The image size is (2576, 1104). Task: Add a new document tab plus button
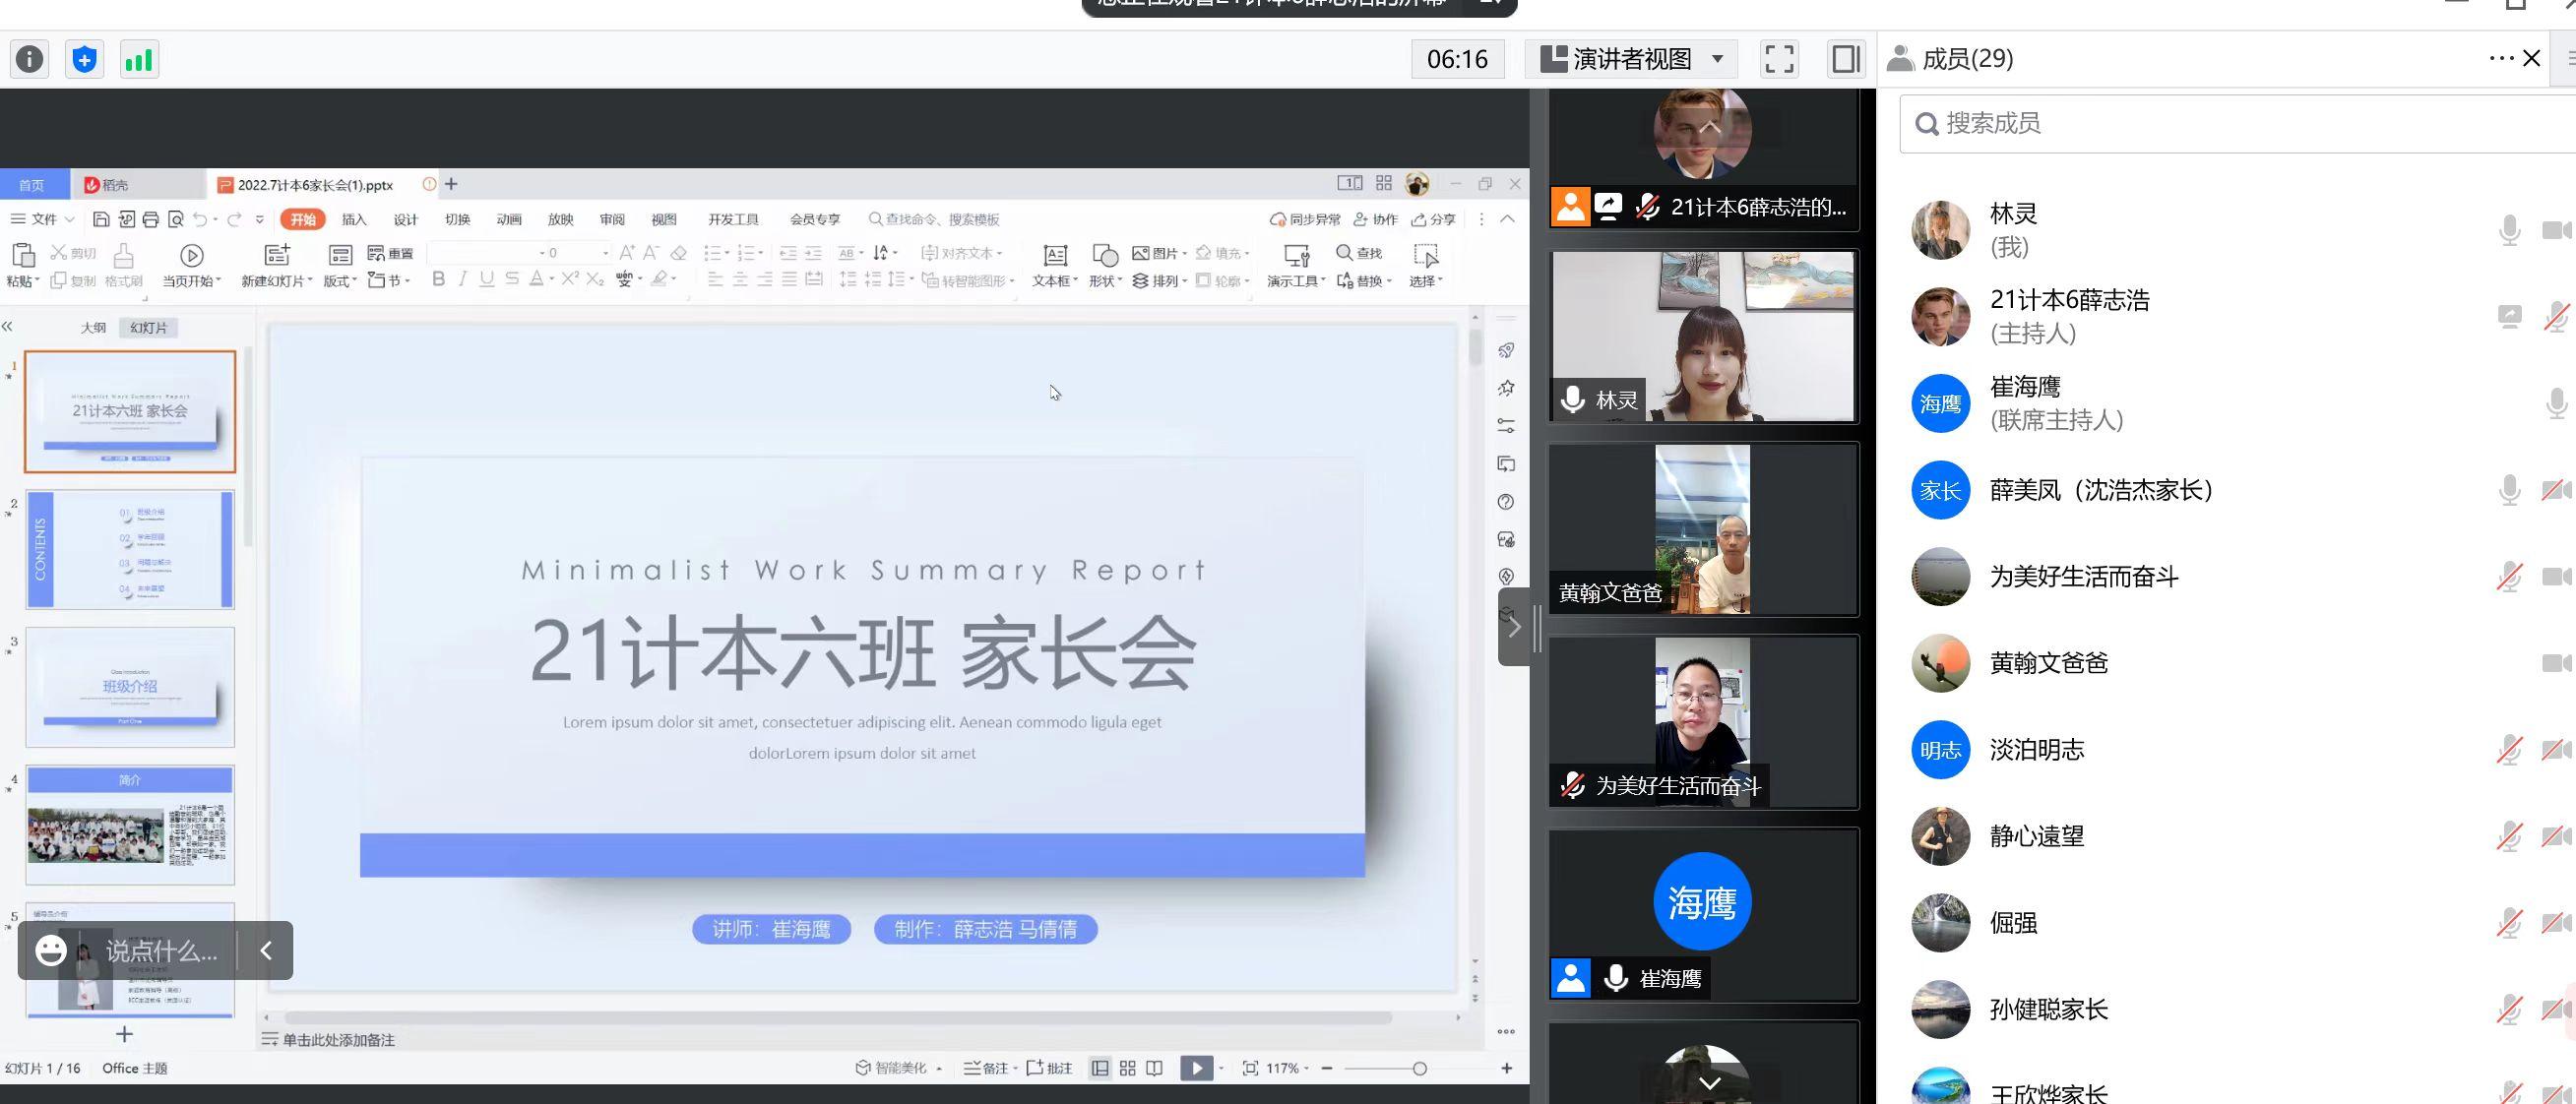tap(451, 184)
